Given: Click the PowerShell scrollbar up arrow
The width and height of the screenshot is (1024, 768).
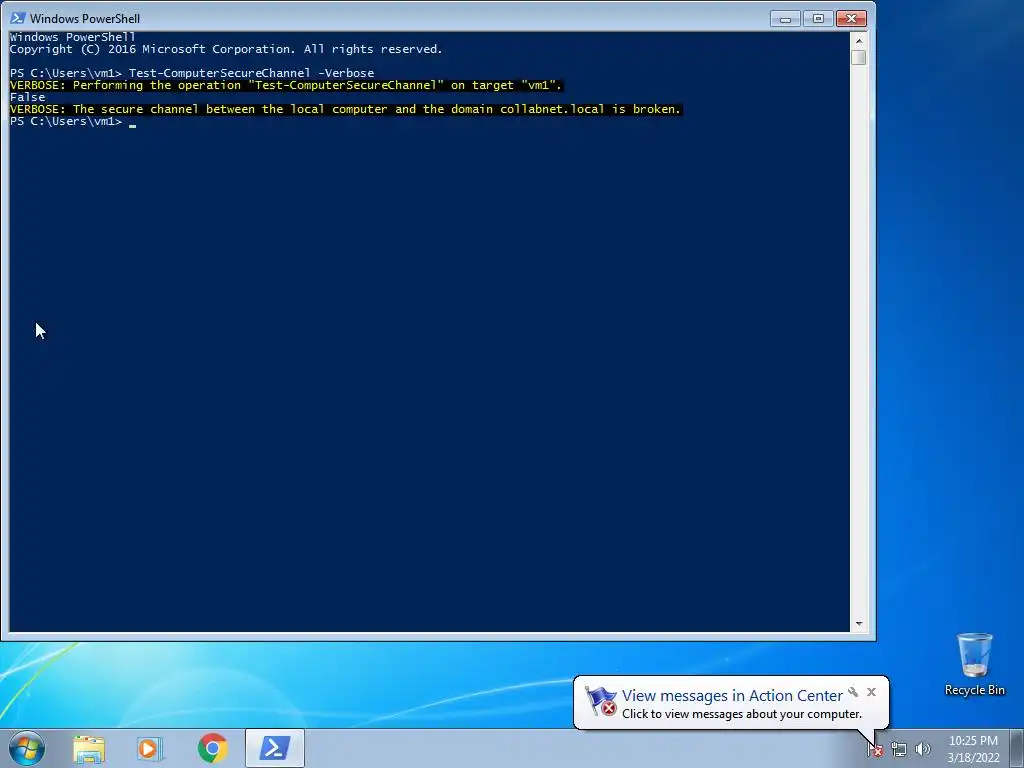Looking at the screenshot, I should pyautogui.click(x=859, y=40).
